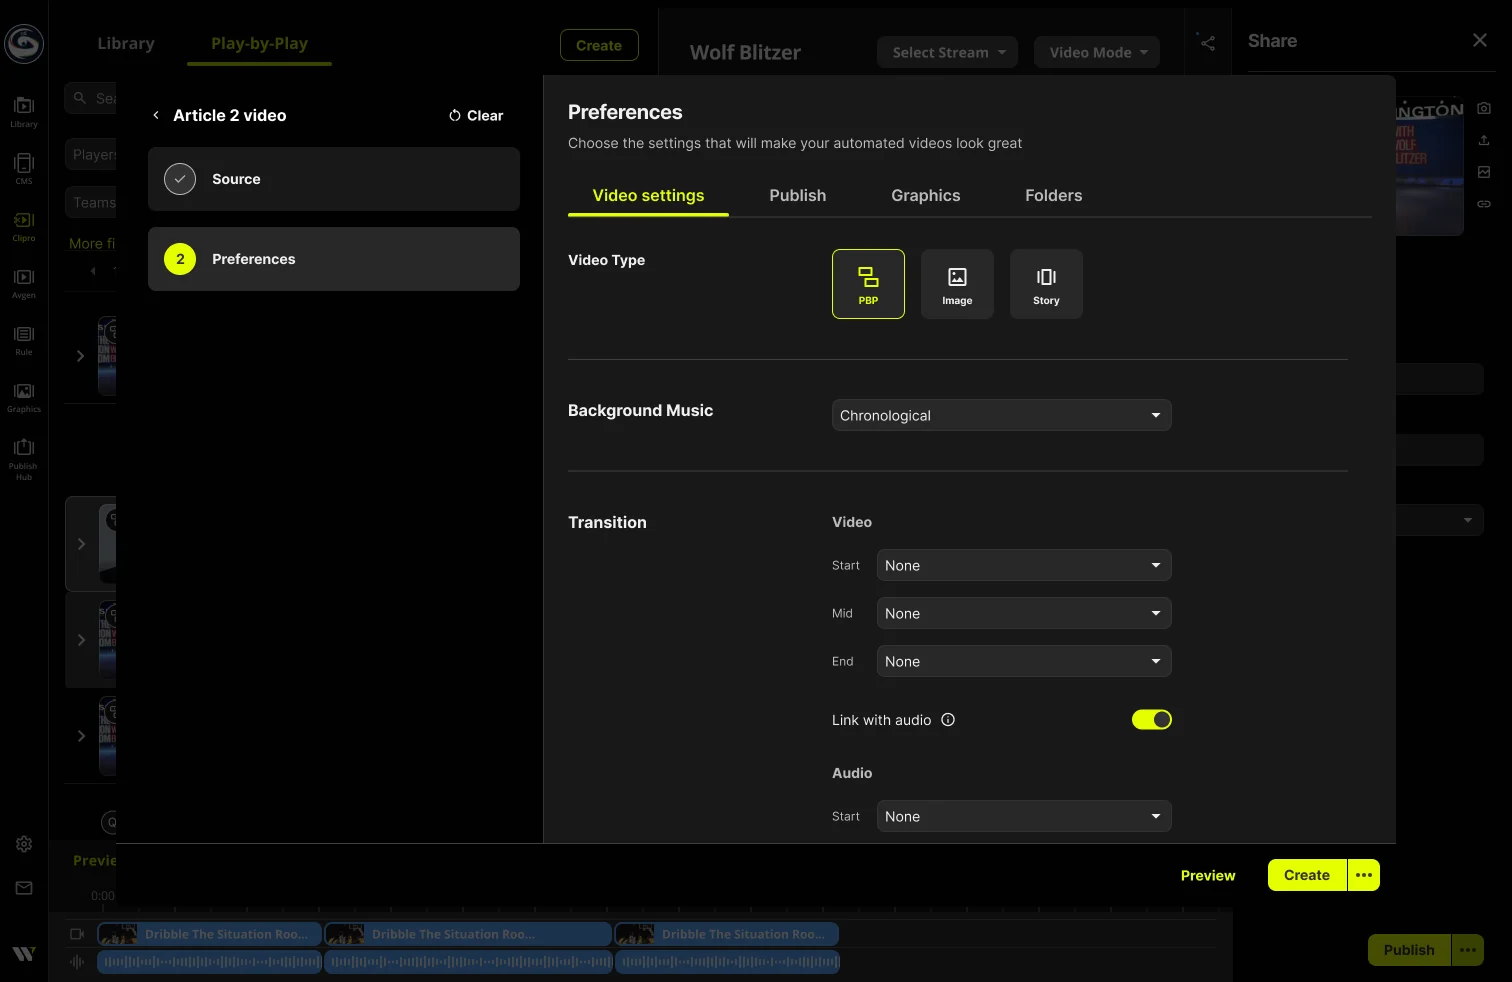
Task: Go back using arrow beside Article 2 video
Action: (x=156, y=115)
